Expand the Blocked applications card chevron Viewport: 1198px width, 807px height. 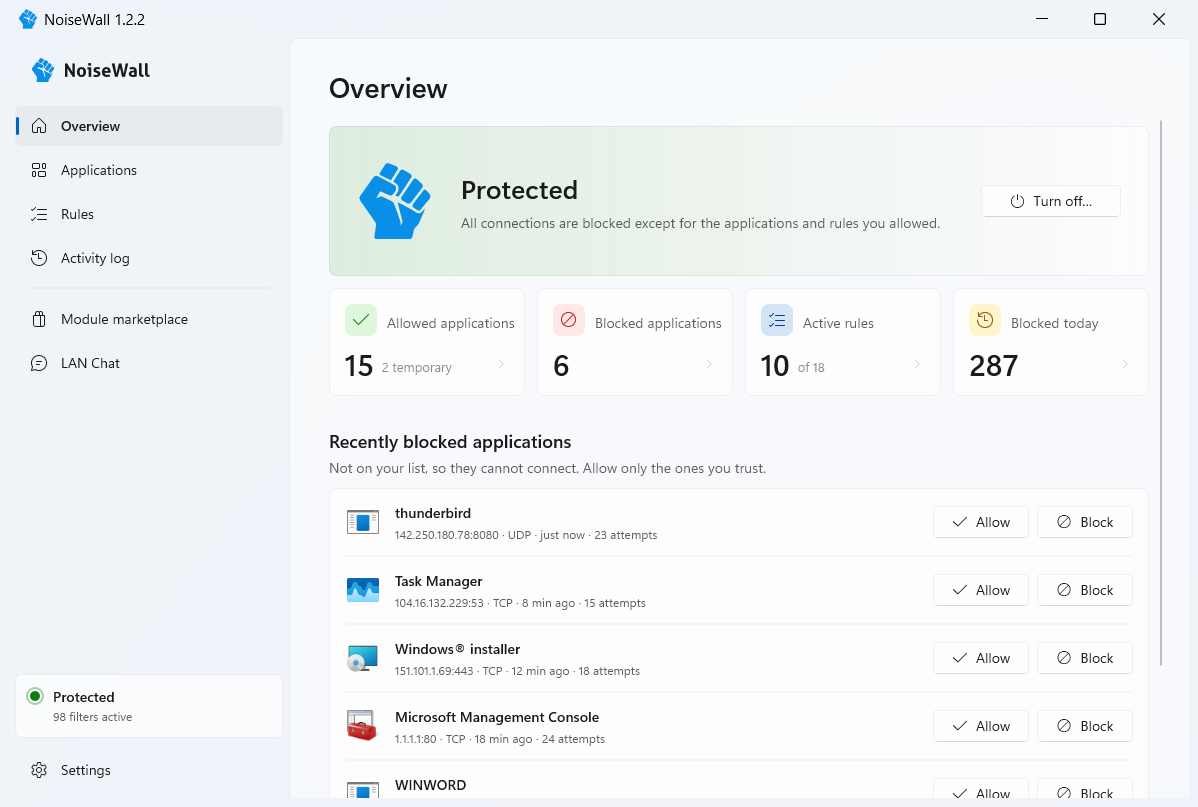709,364
